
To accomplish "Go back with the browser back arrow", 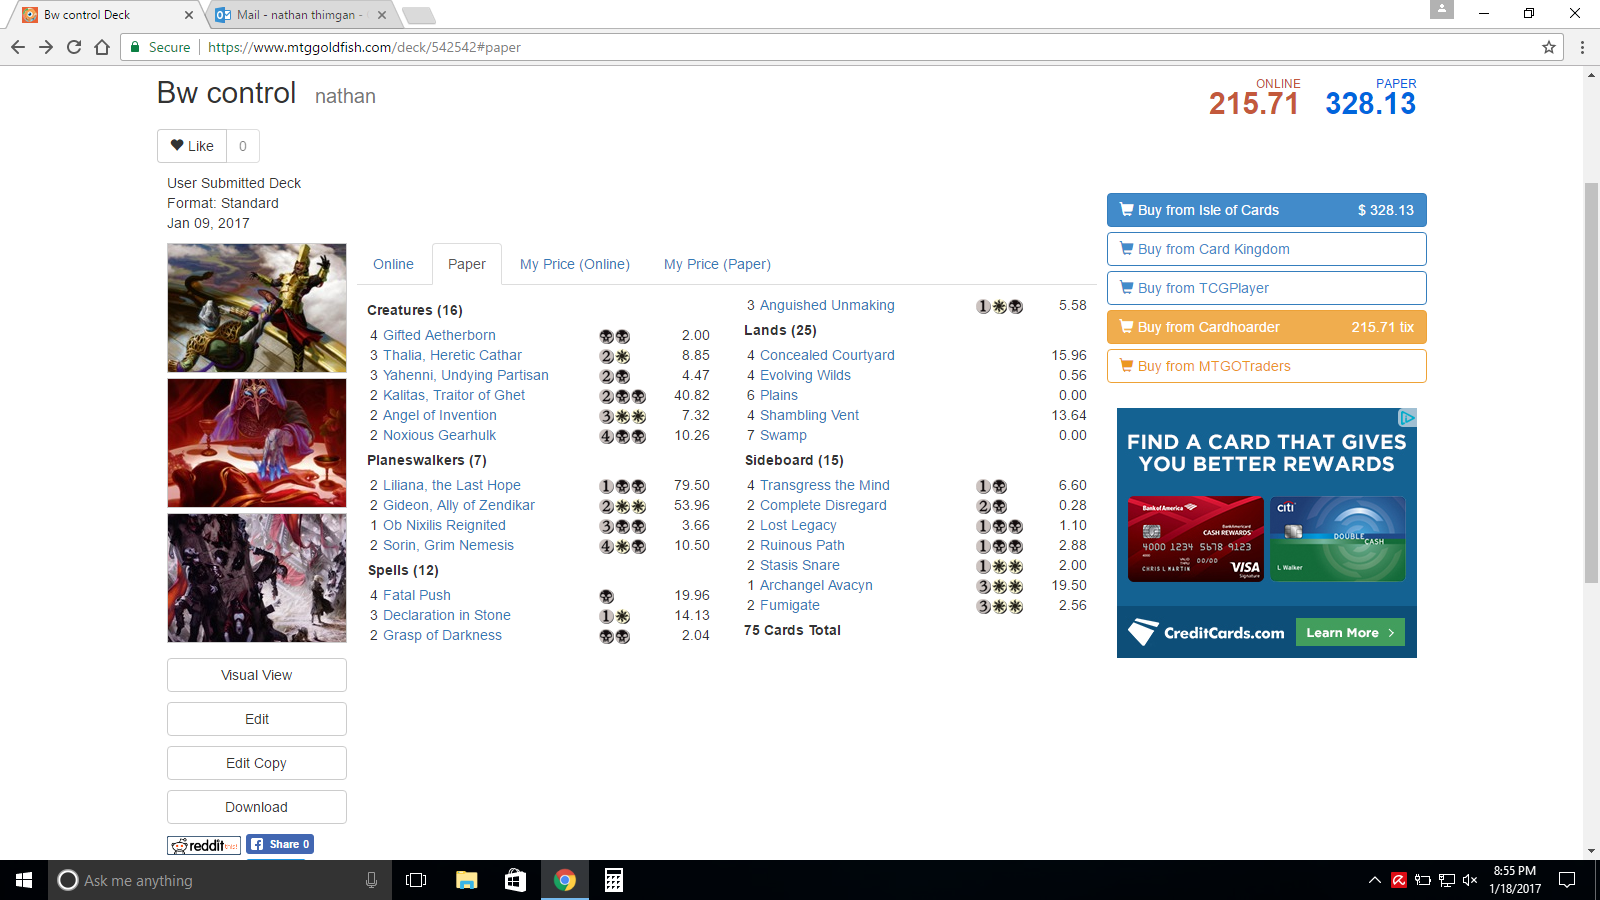I will pos(18,47).
